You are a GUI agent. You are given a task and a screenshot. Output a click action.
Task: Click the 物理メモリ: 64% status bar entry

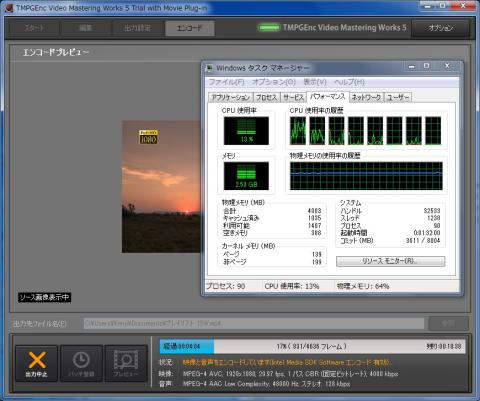363,286
